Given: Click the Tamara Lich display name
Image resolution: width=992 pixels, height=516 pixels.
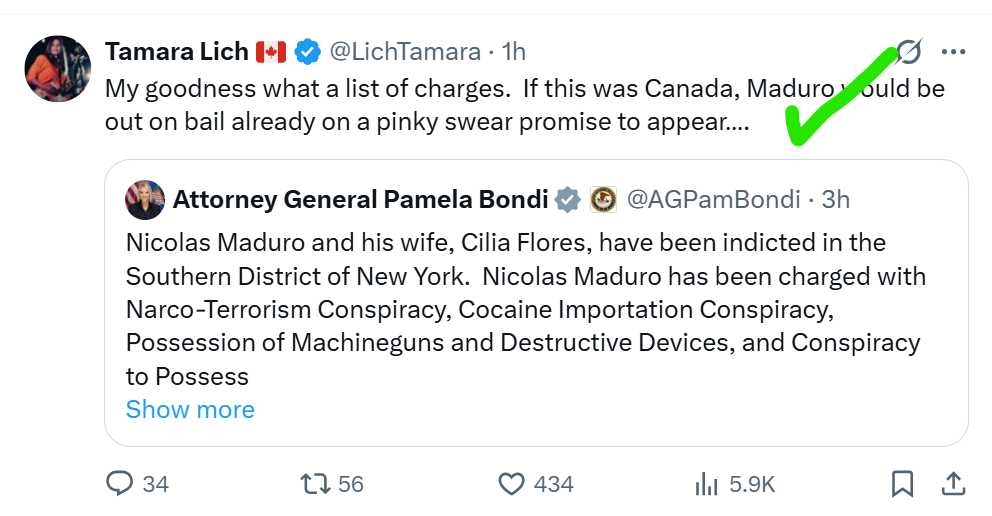Looking at the screenshot, I should coord(177,51).
